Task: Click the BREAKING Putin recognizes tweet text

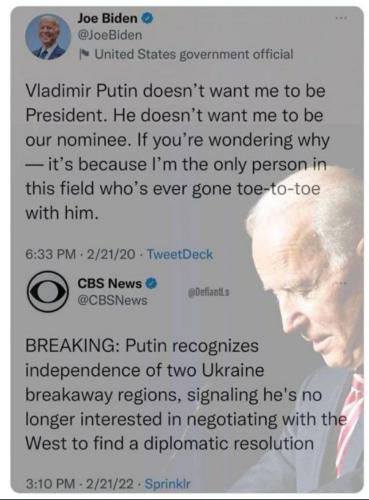Action: (x=186, y=395)
